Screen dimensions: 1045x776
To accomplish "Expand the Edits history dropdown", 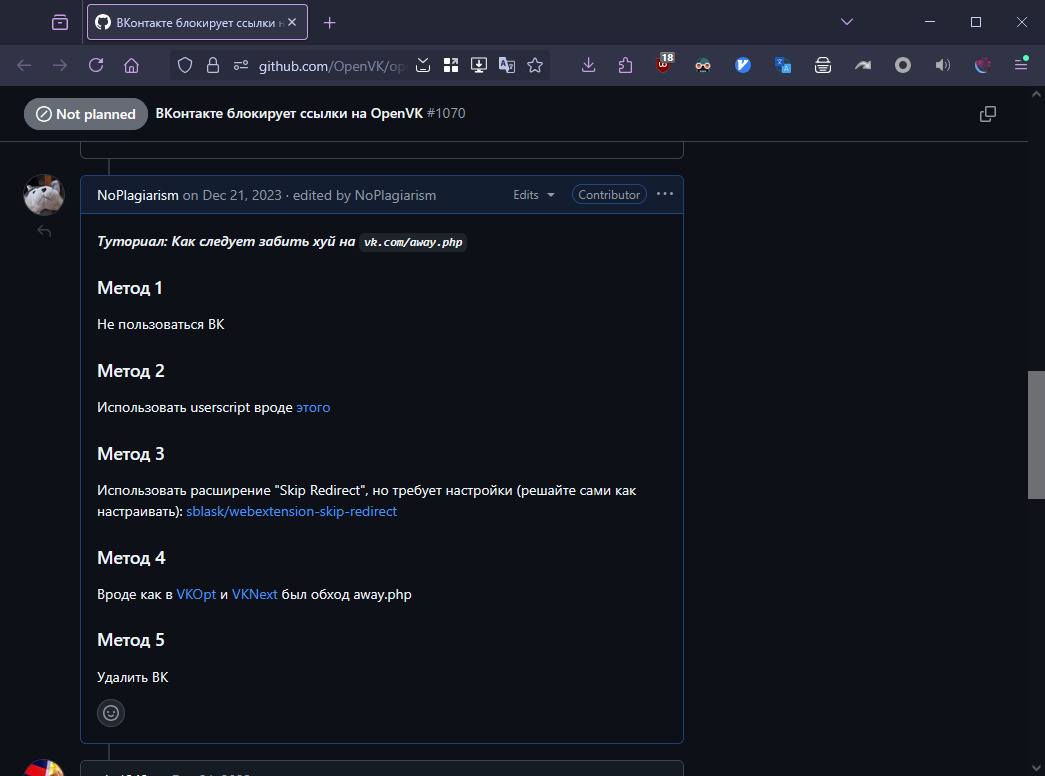I will 534,195.
